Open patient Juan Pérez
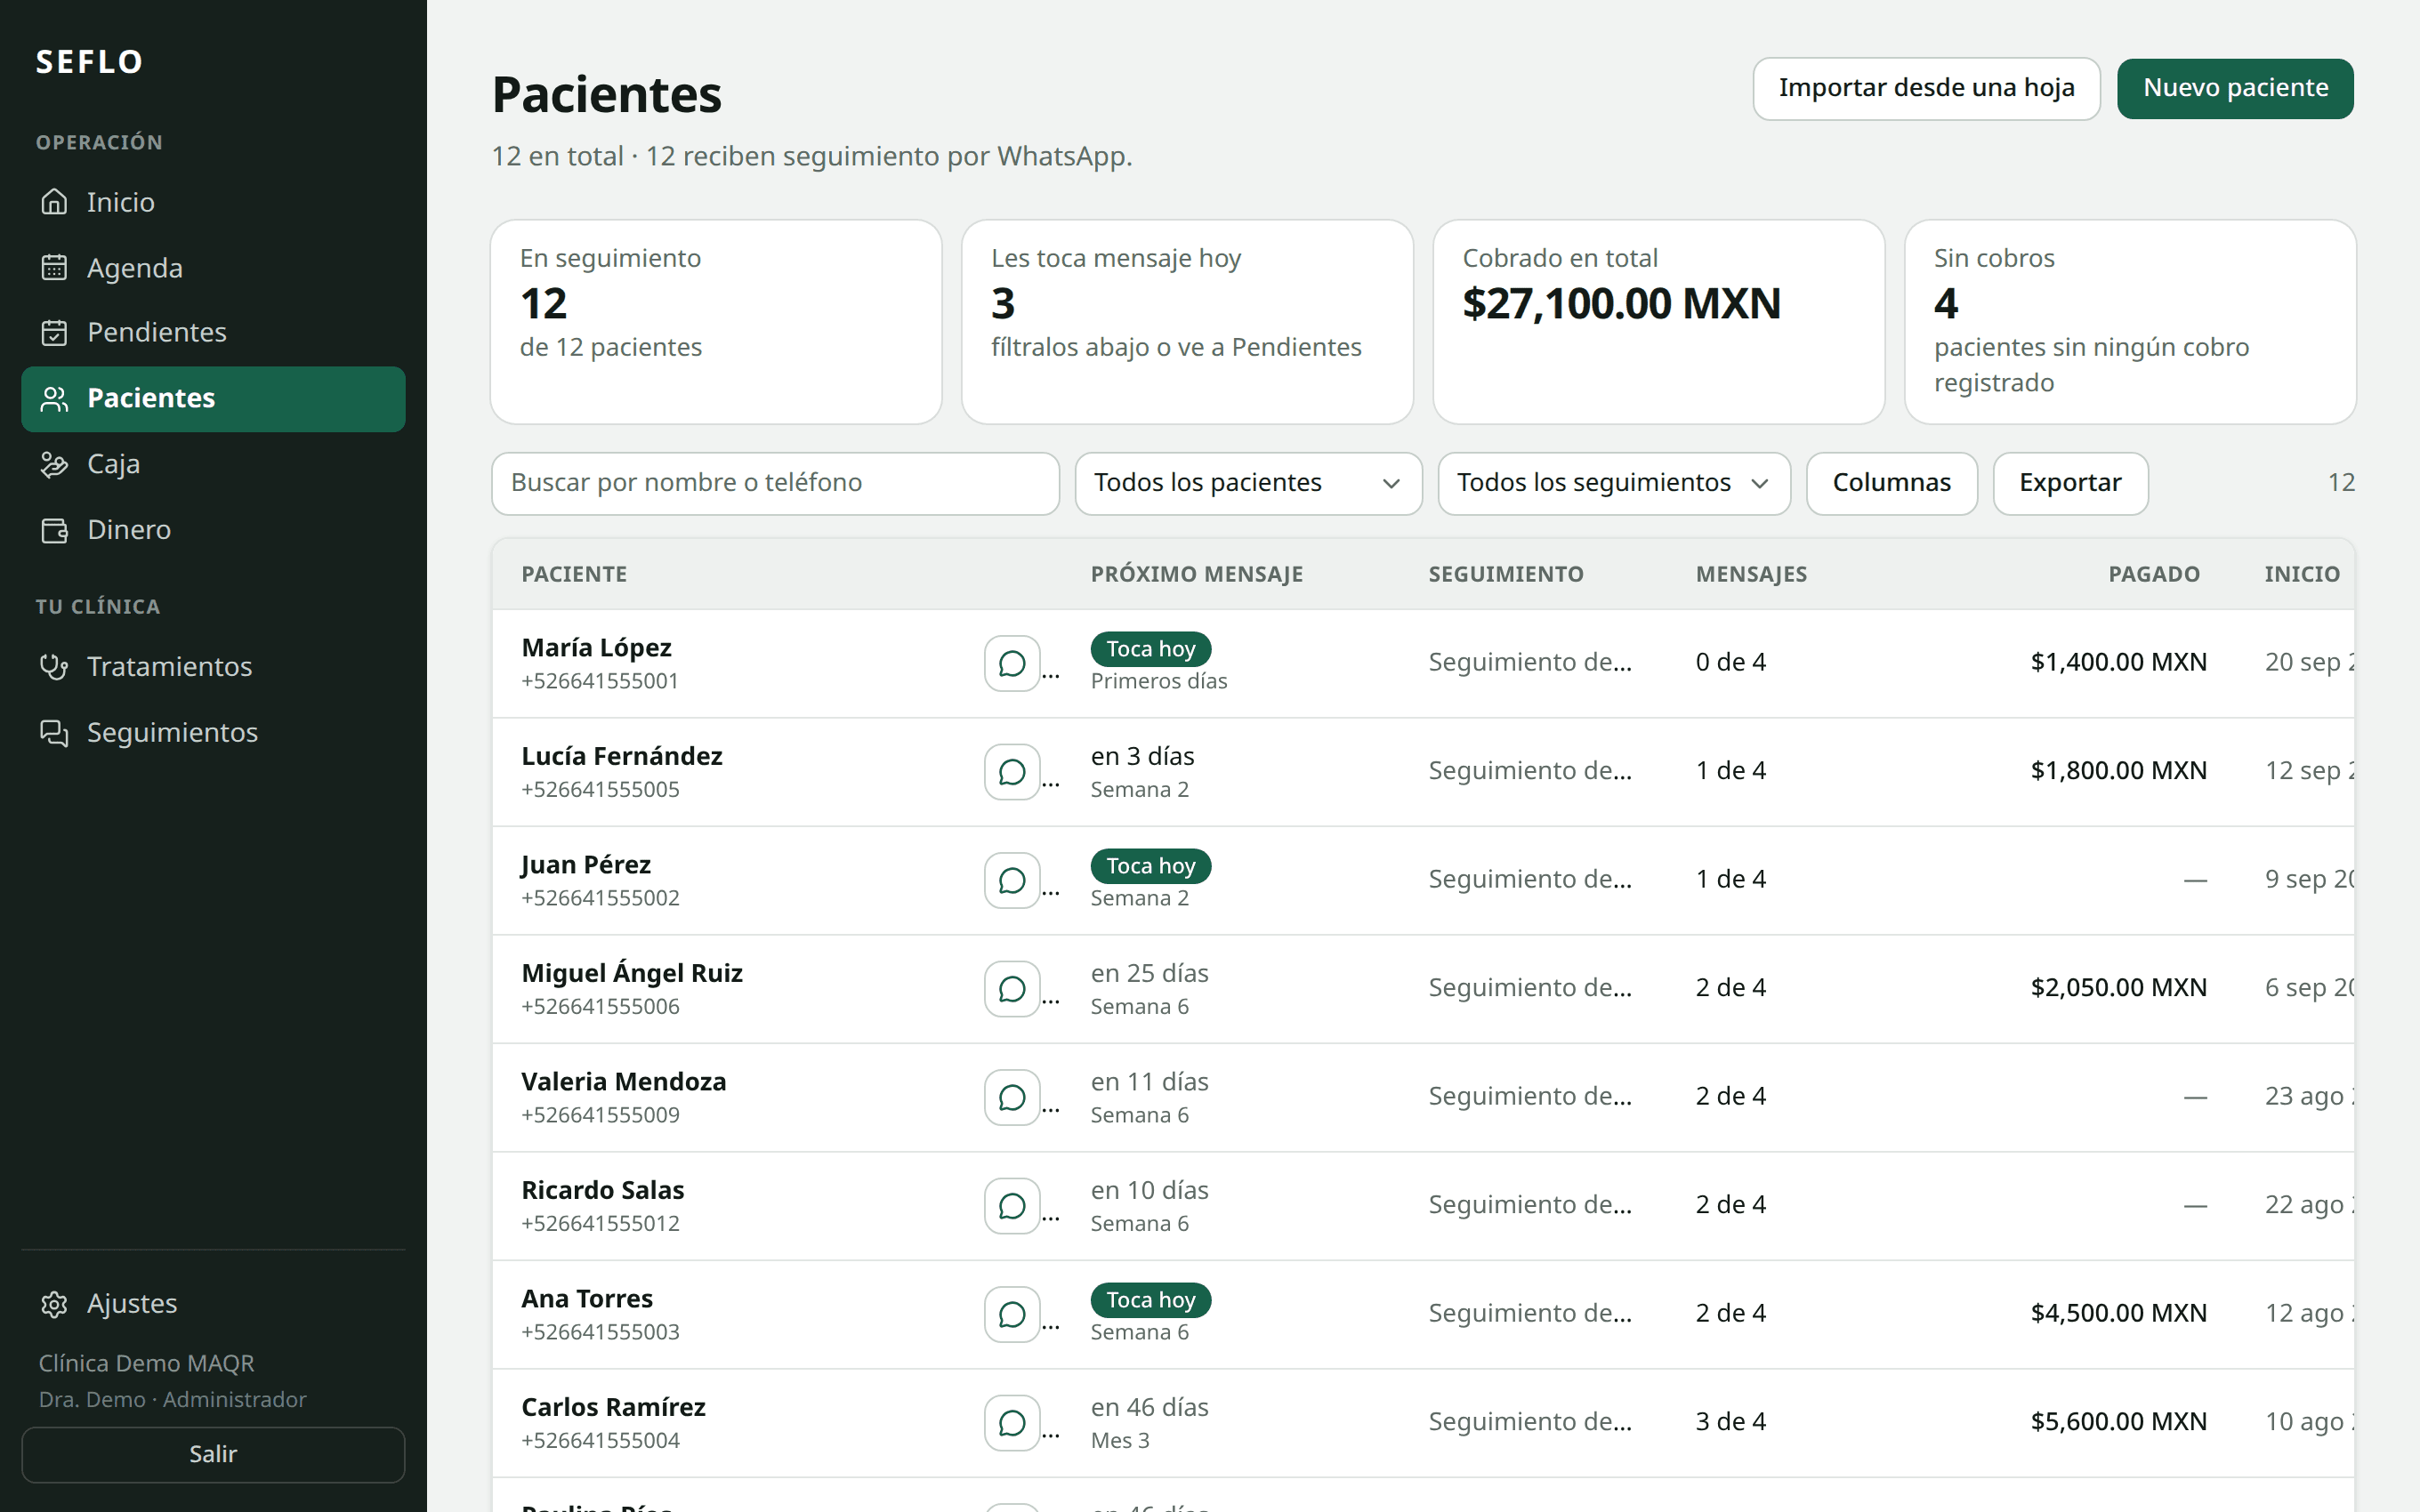 point(586,865)
